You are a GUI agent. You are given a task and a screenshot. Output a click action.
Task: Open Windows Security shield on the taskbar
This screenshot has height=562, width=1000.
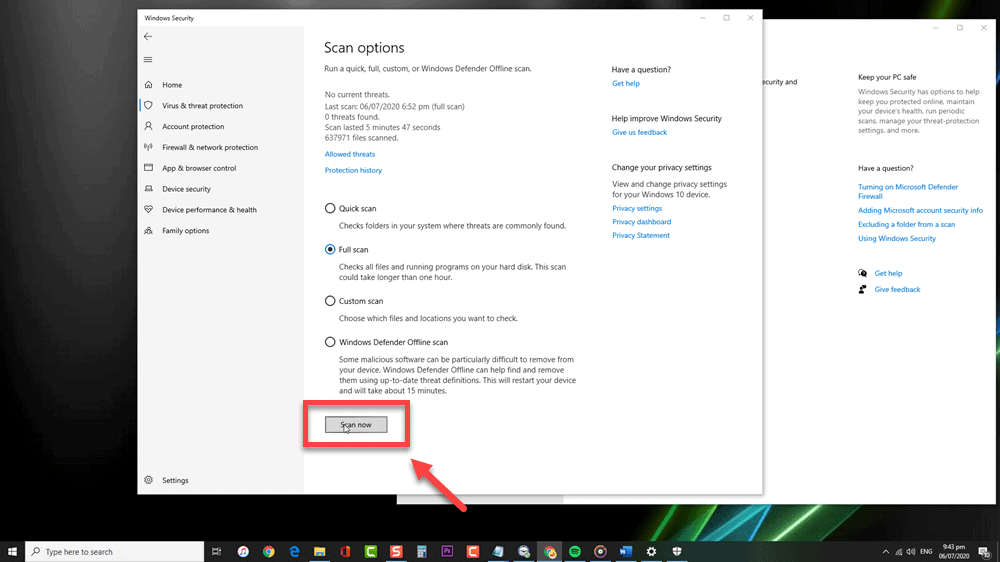coord(677,552)
